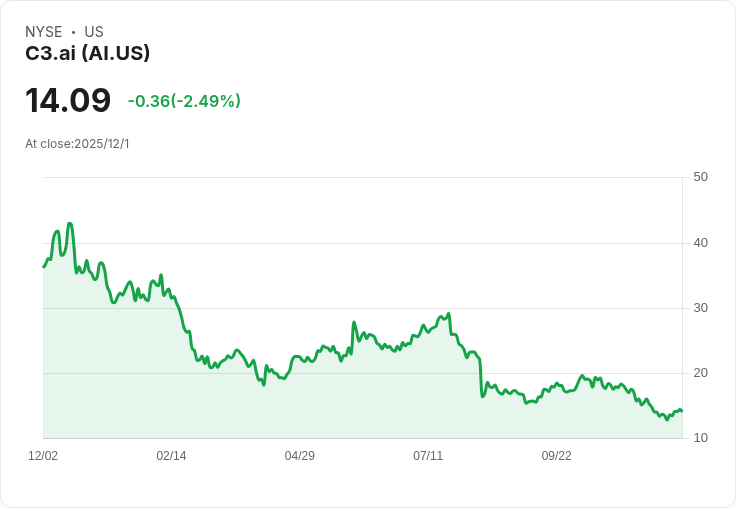Image resolution: width=736 pixels, height=508 pixels.
Task: Click the July price peak near 07/11
Action: click(449, 314)
